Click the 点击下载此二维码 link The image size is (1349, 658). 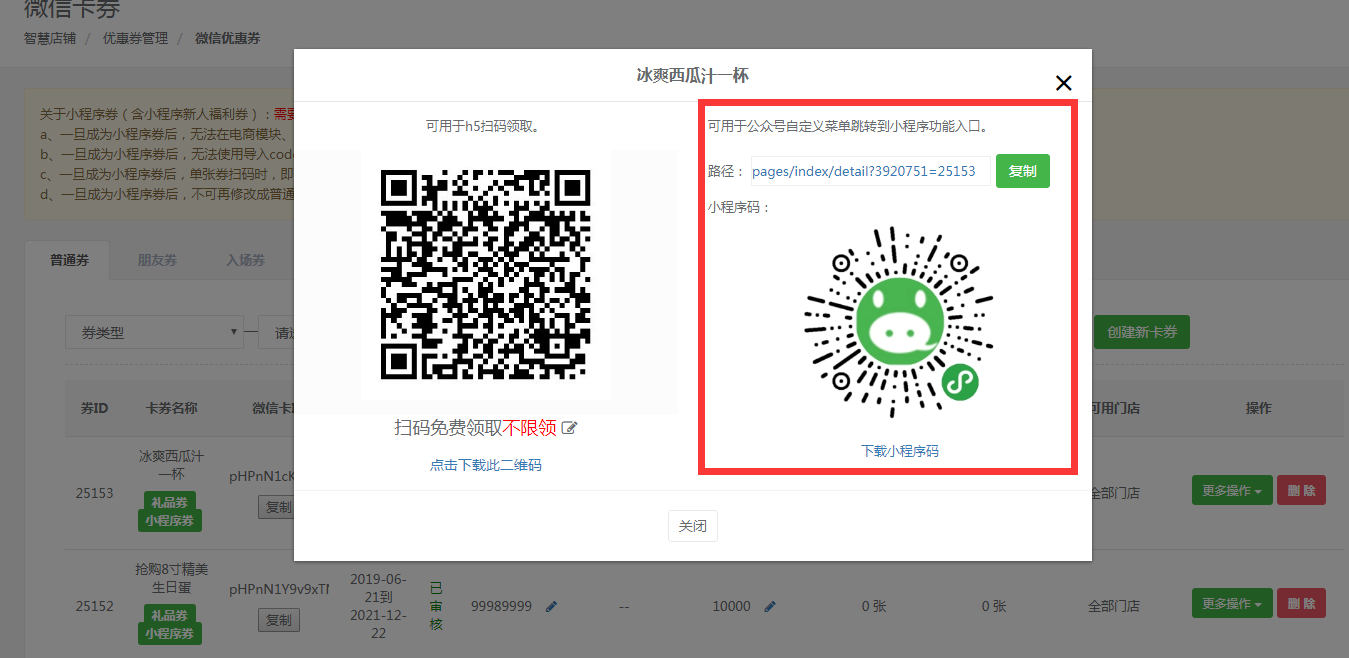click(x=486, y=465)
